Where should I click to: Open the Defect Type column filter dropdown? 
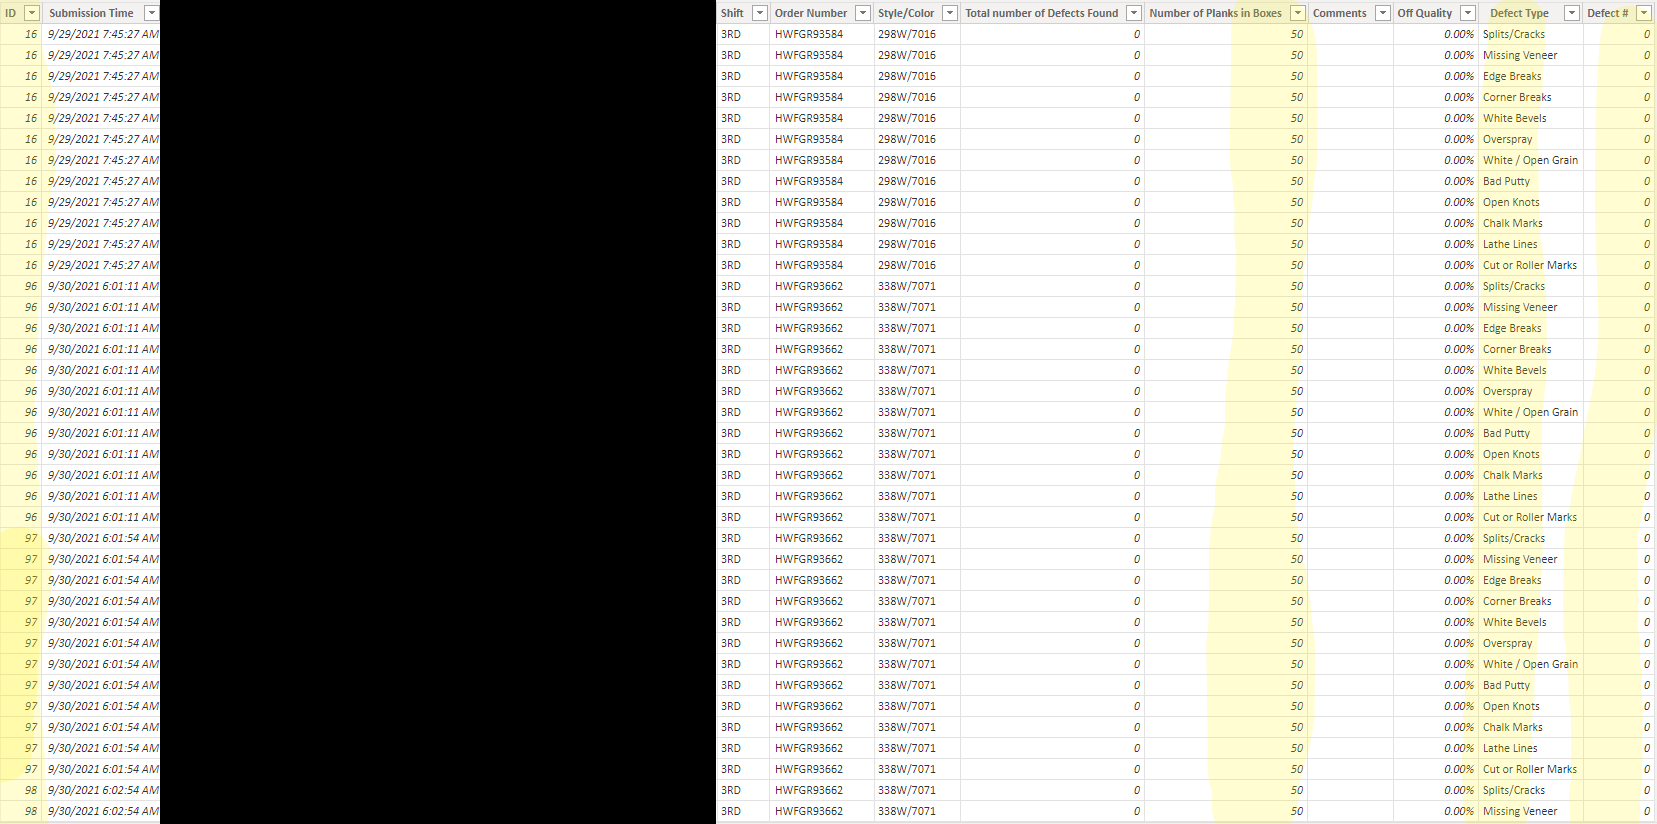pyautogui.click(x=1572, y=13)
